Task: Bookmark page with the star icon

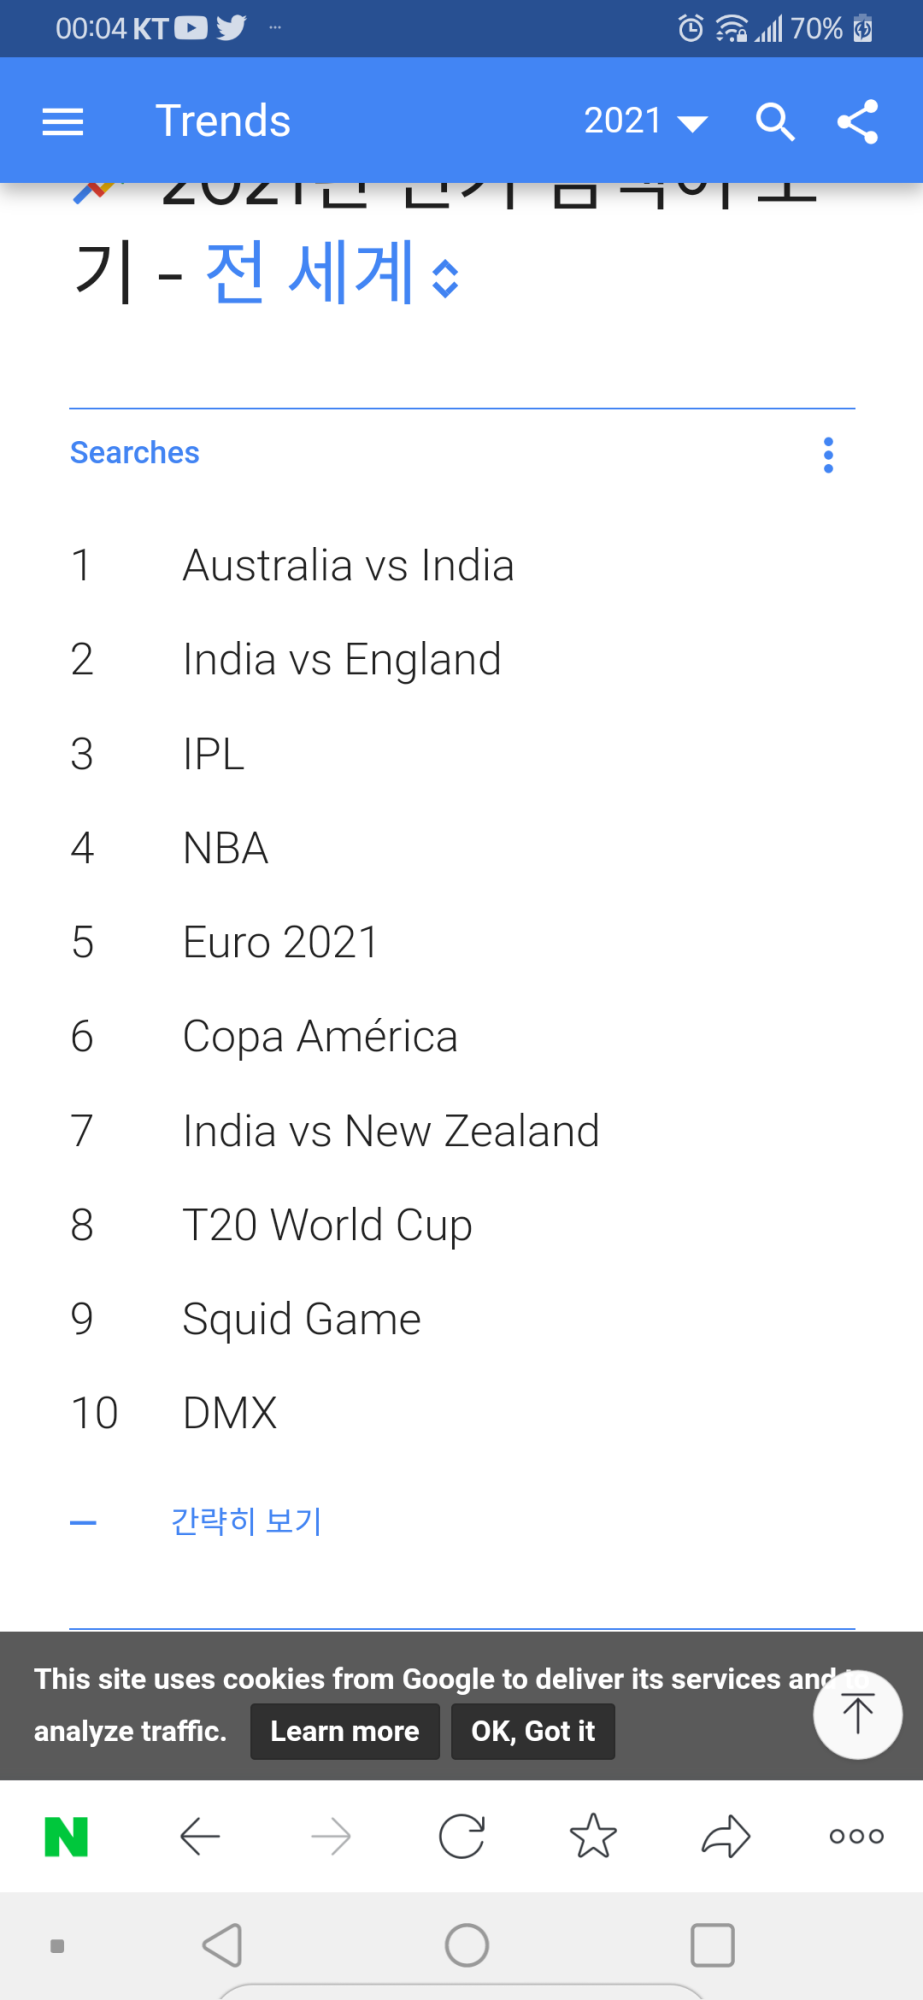Action: tap(593, 1836)
